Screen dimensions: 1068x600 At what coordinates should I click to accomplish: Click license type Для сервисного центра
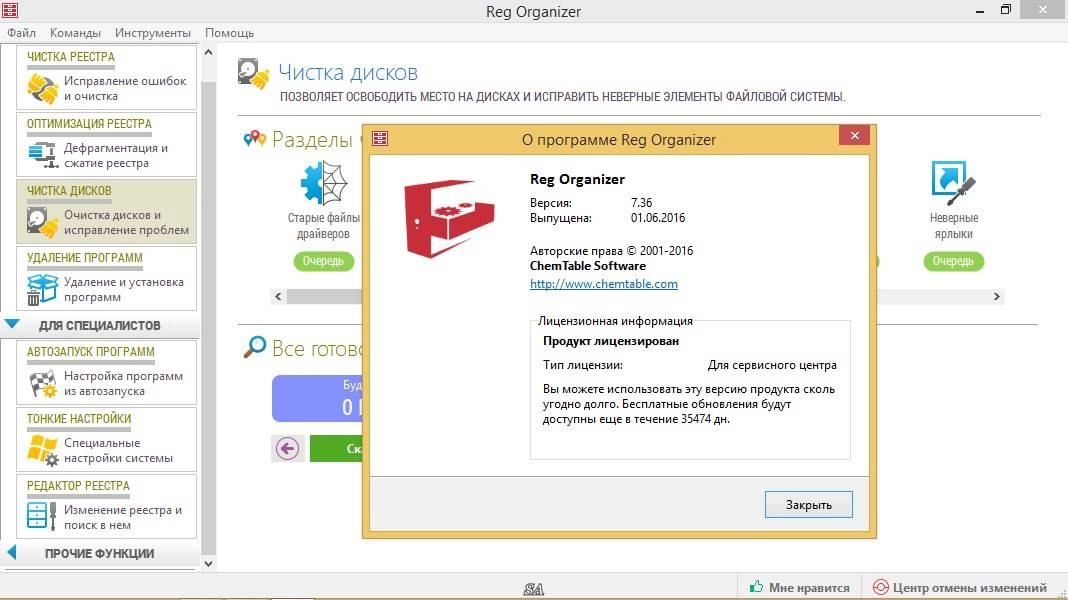coord(772,365)
